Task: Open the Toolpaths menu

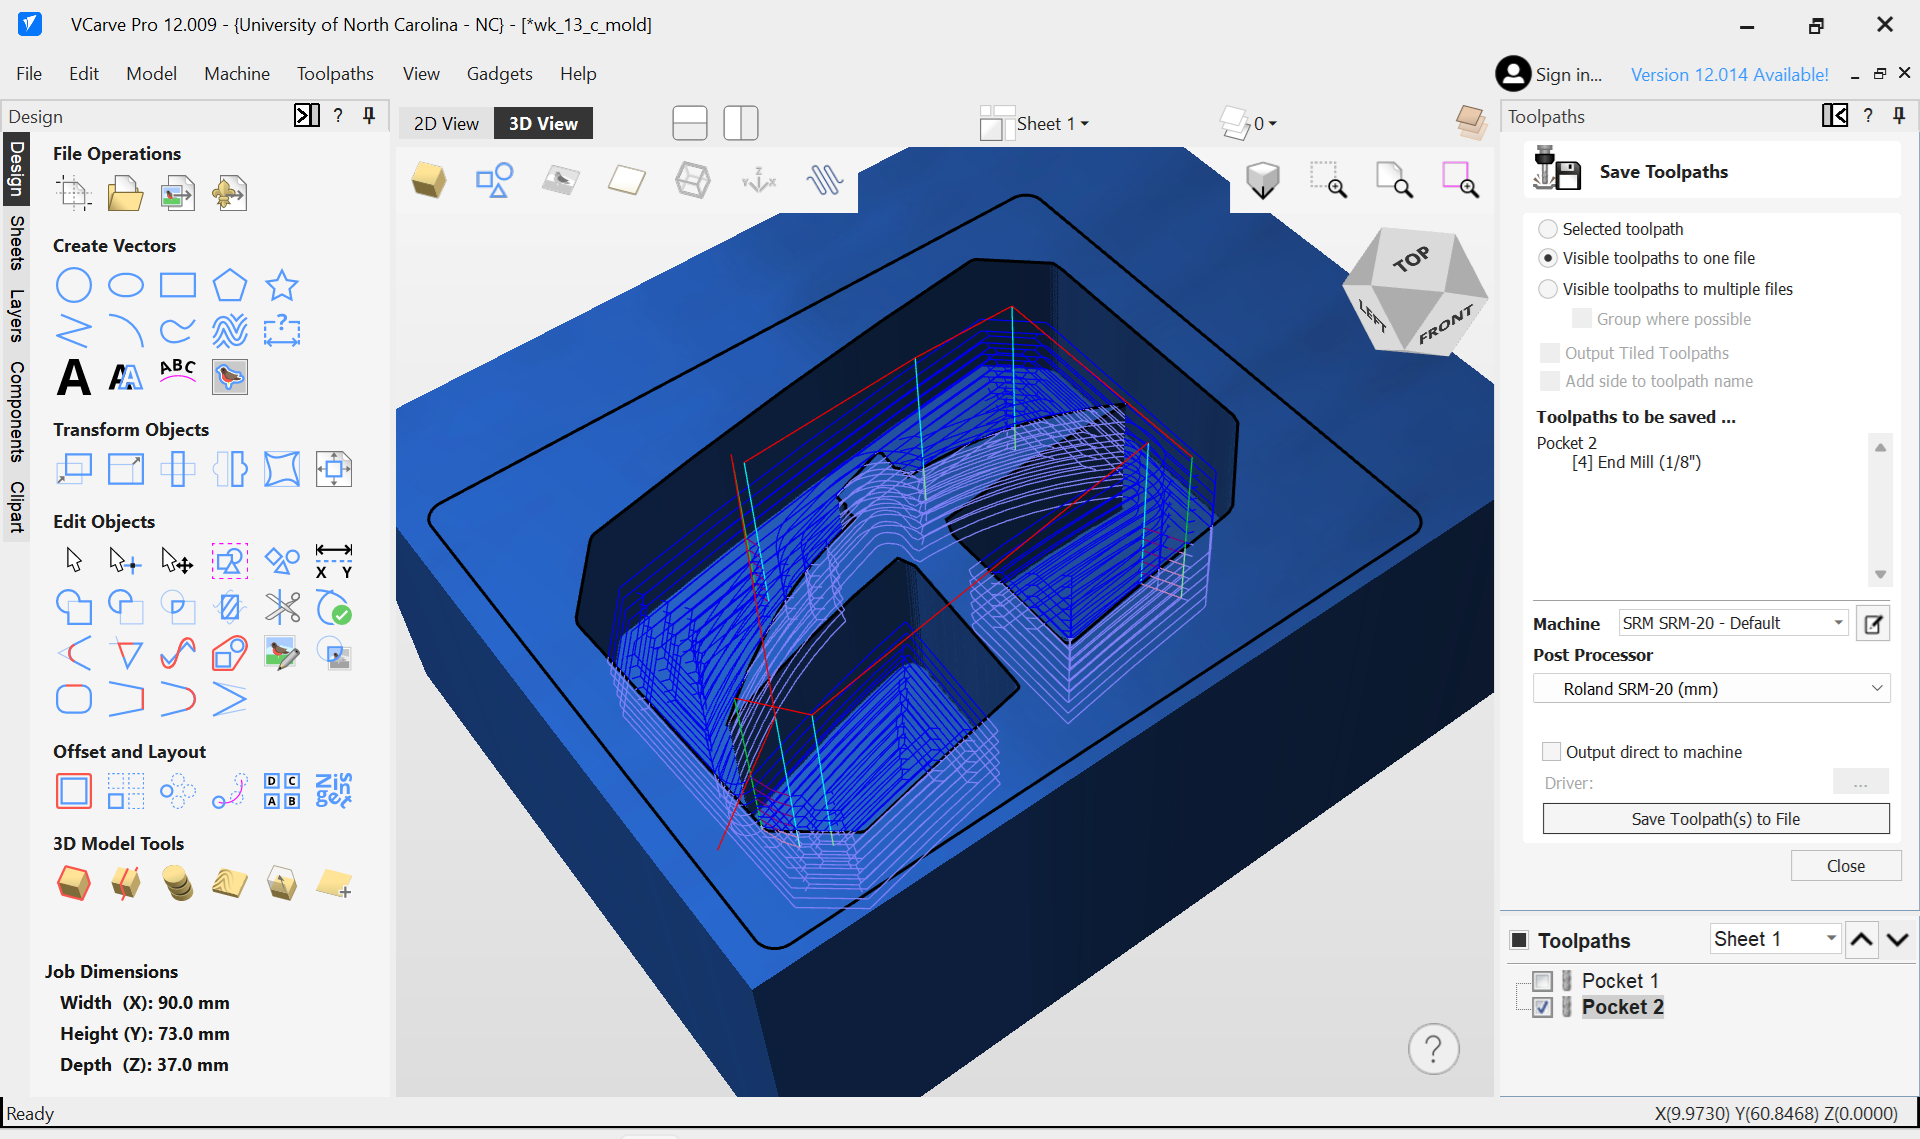Action: 335,73
